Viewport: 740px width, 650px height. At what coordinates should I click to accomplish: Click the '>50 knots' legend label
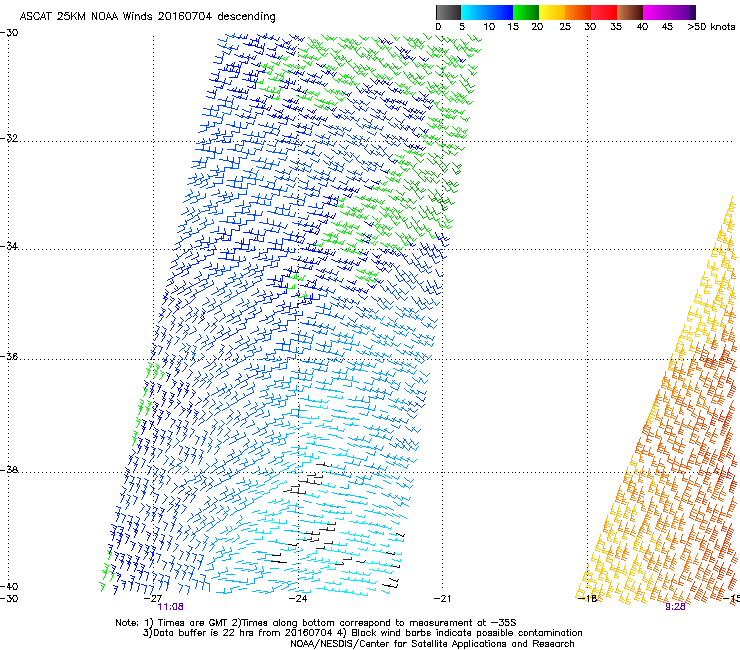[711, 27]
